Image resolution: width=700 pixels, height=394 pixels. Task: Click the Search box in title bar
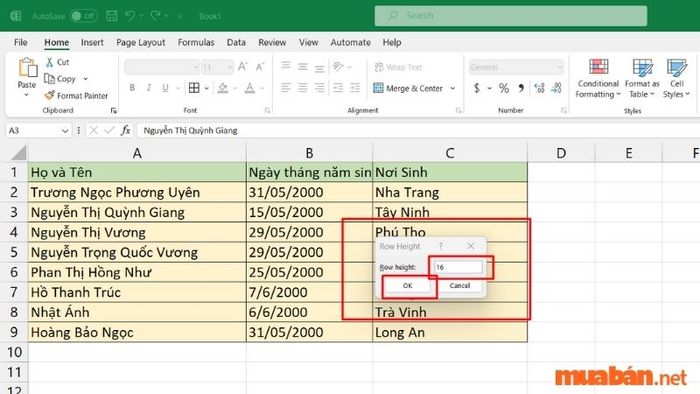511,16
